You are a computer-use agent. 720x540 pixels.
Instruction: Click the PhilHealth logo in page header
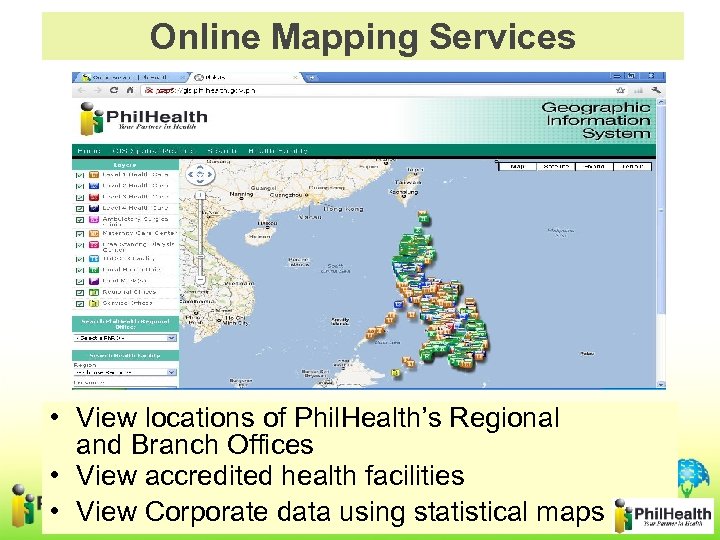pos(144,119)
